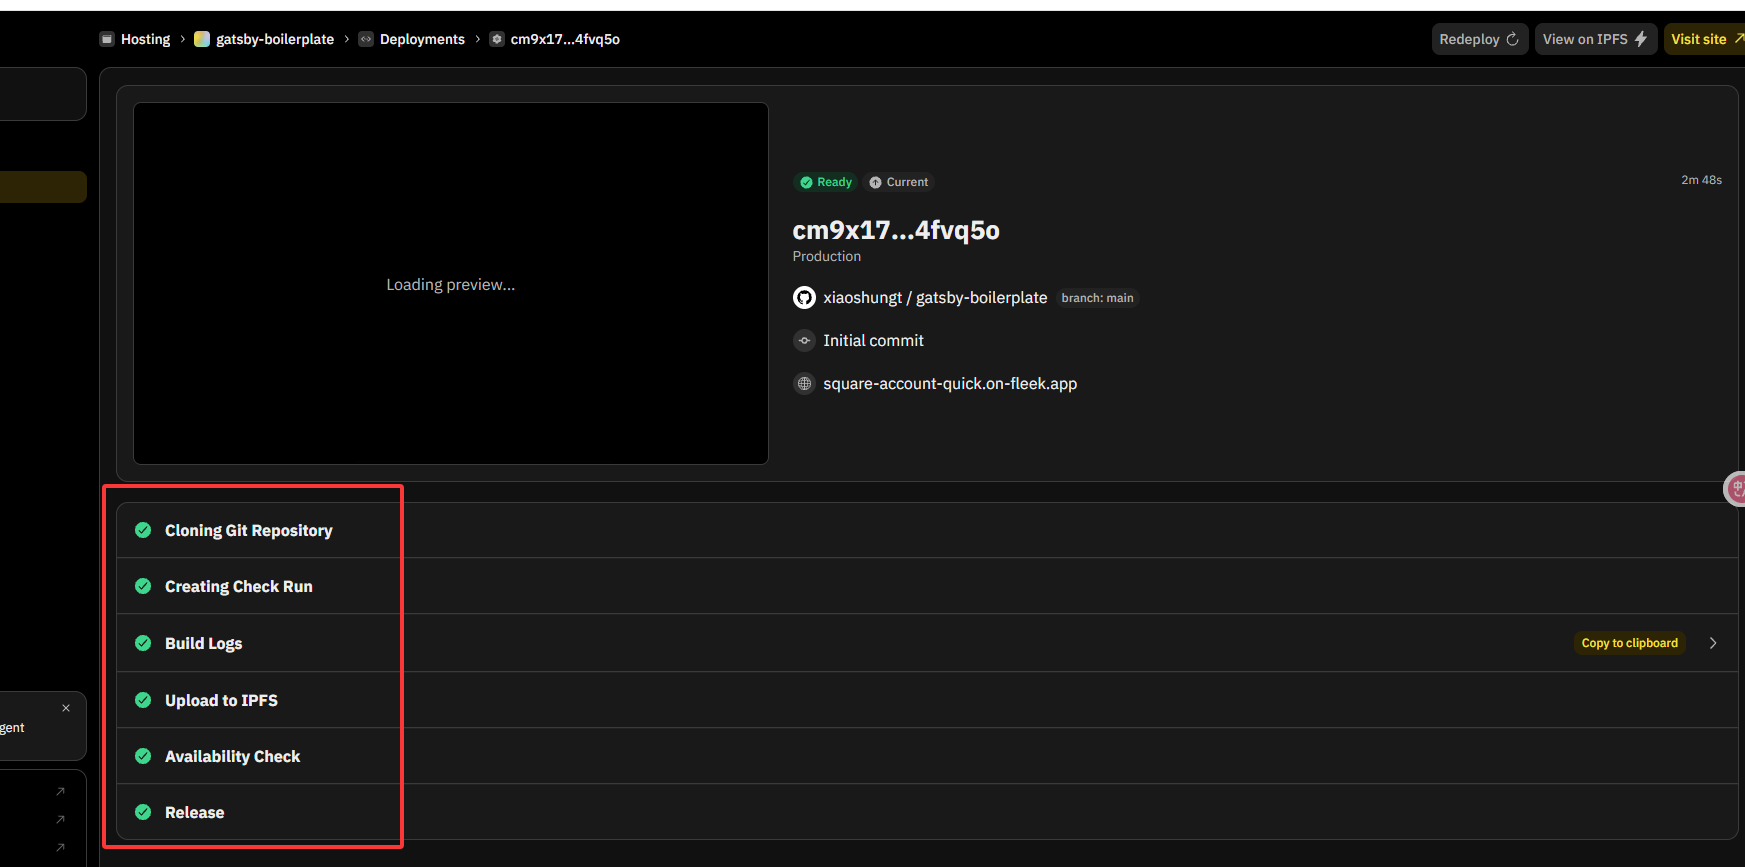Click the GitHub icon beside xiaoshungt repository
Screen dimensions: 1745x867
pyautogui.click(x=804, y=298)
